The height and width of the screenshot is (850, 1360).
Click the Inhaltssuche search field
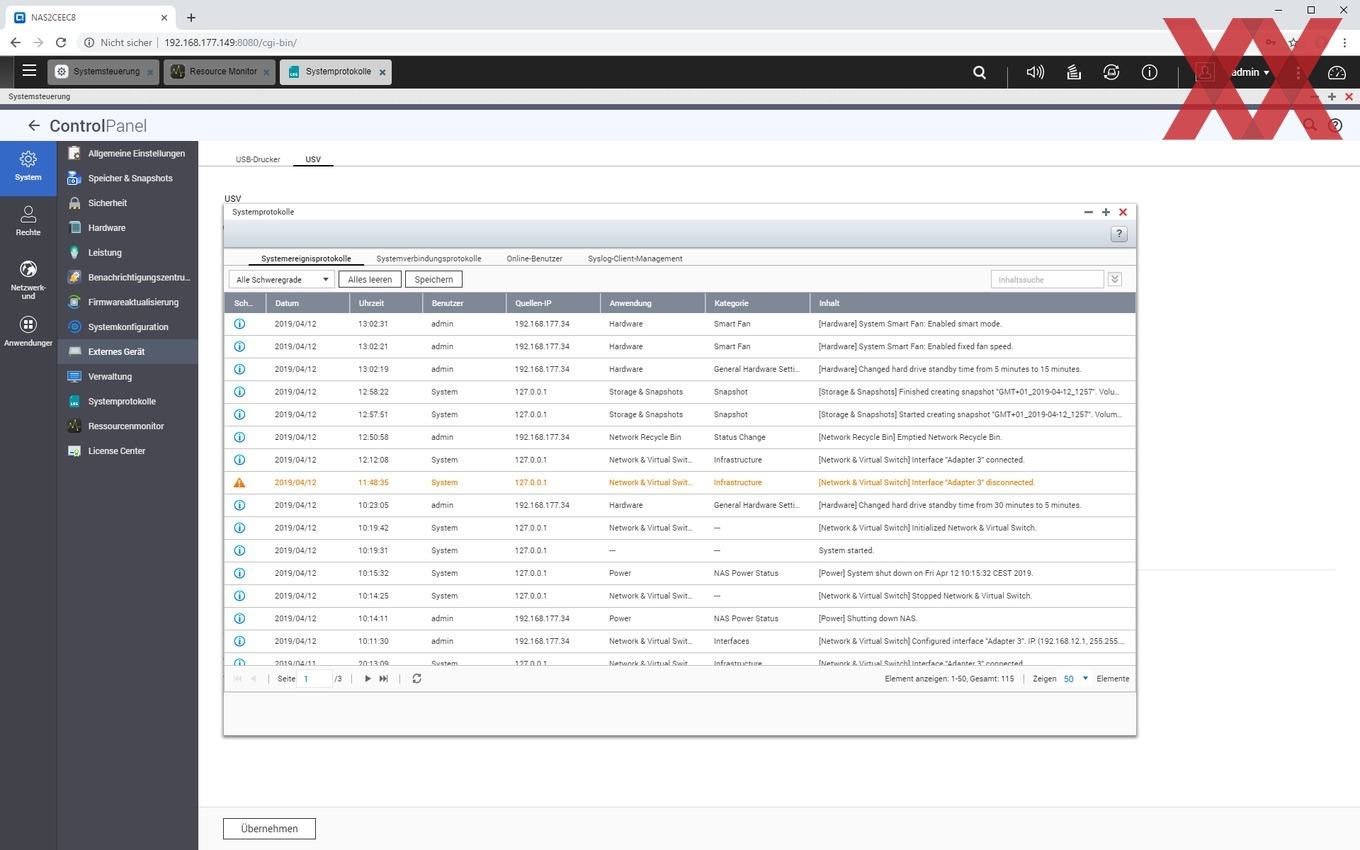(x=1047, y=280)
